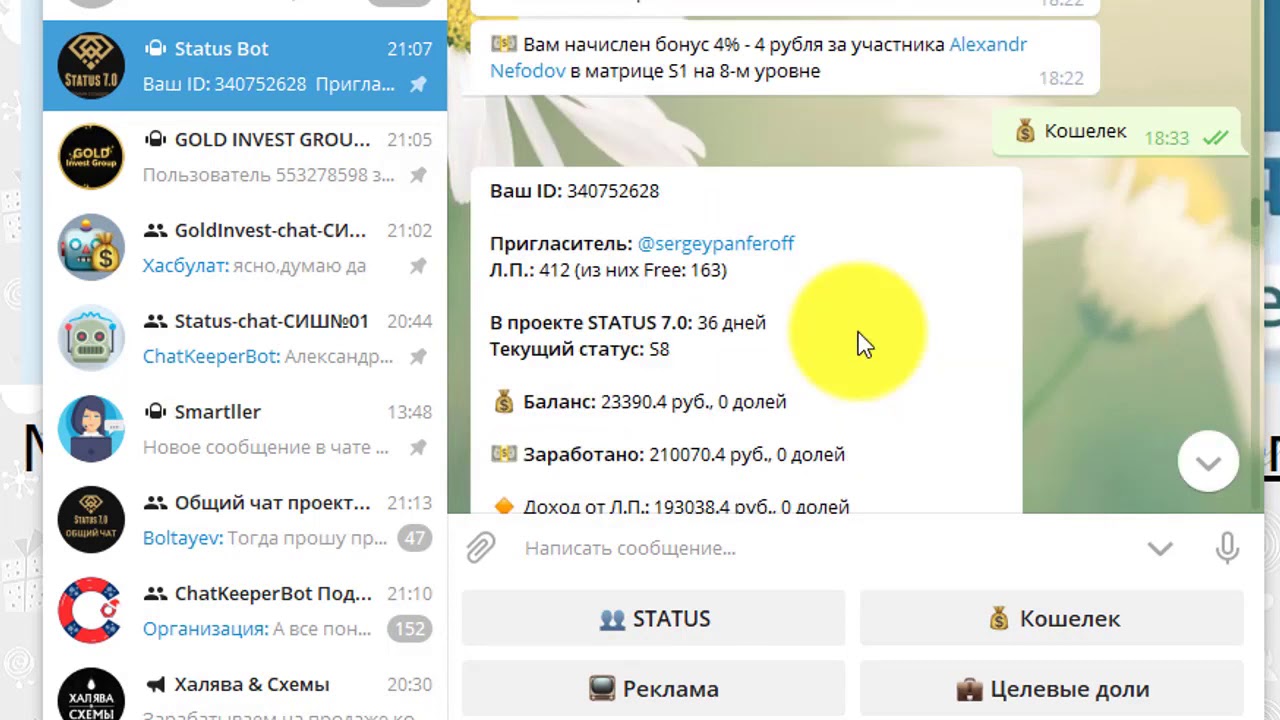Viewport: 1280px width, 720px height.
Task: Click the banknote icon next to Заработано
Action: [504, 454]
